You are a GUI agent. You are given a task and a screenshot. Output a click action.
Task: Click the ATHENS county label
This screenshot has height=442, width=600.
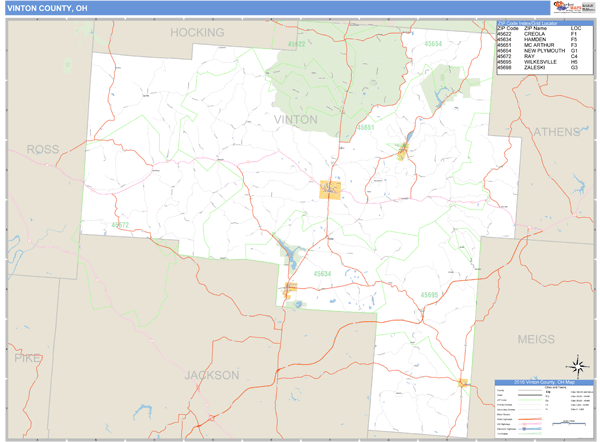[x=557, y=131]
